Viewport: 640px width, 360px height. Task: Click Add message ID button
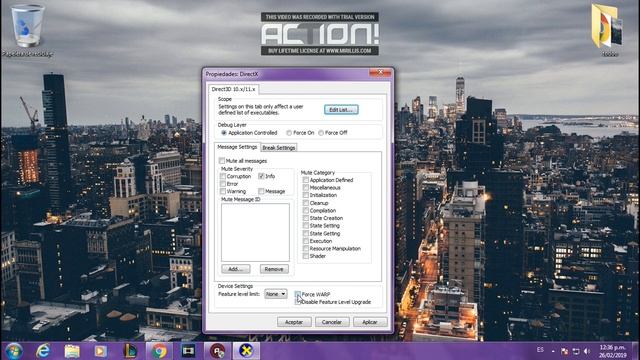(x=236, y=269)
